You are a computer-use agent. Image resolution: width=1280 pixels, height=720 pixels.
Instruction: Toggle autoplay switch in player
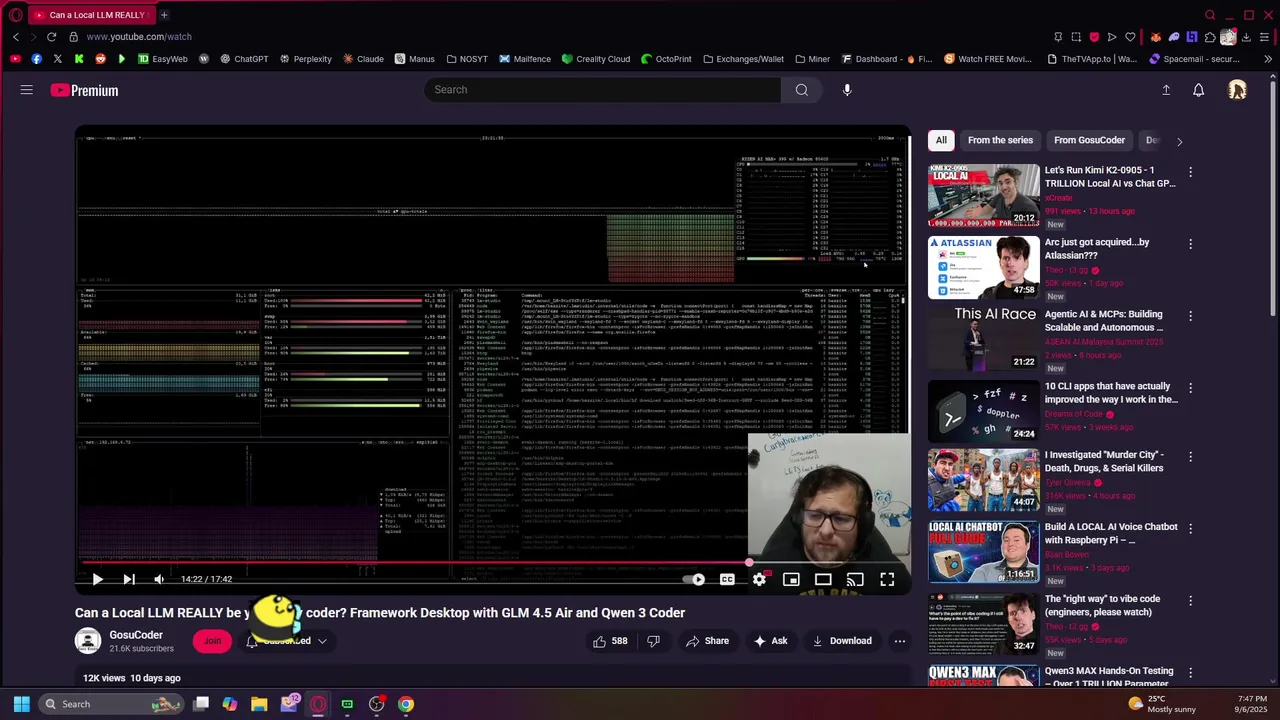point(694,579)
